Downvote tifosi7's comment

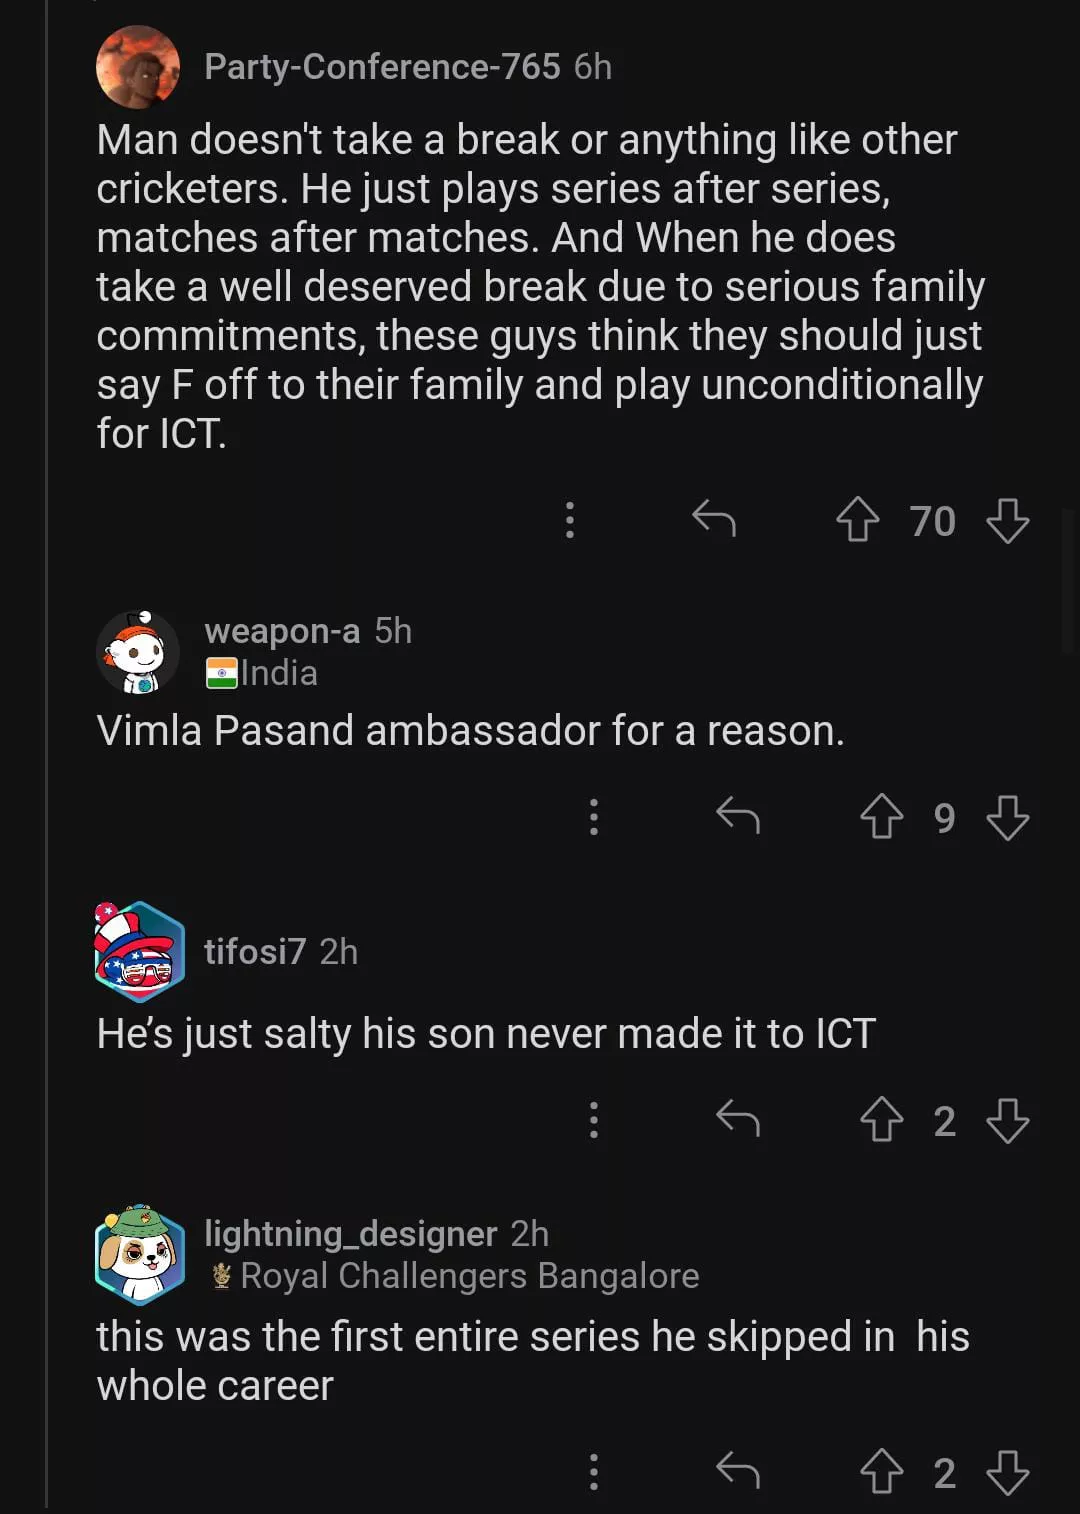coord(1007,1120)
